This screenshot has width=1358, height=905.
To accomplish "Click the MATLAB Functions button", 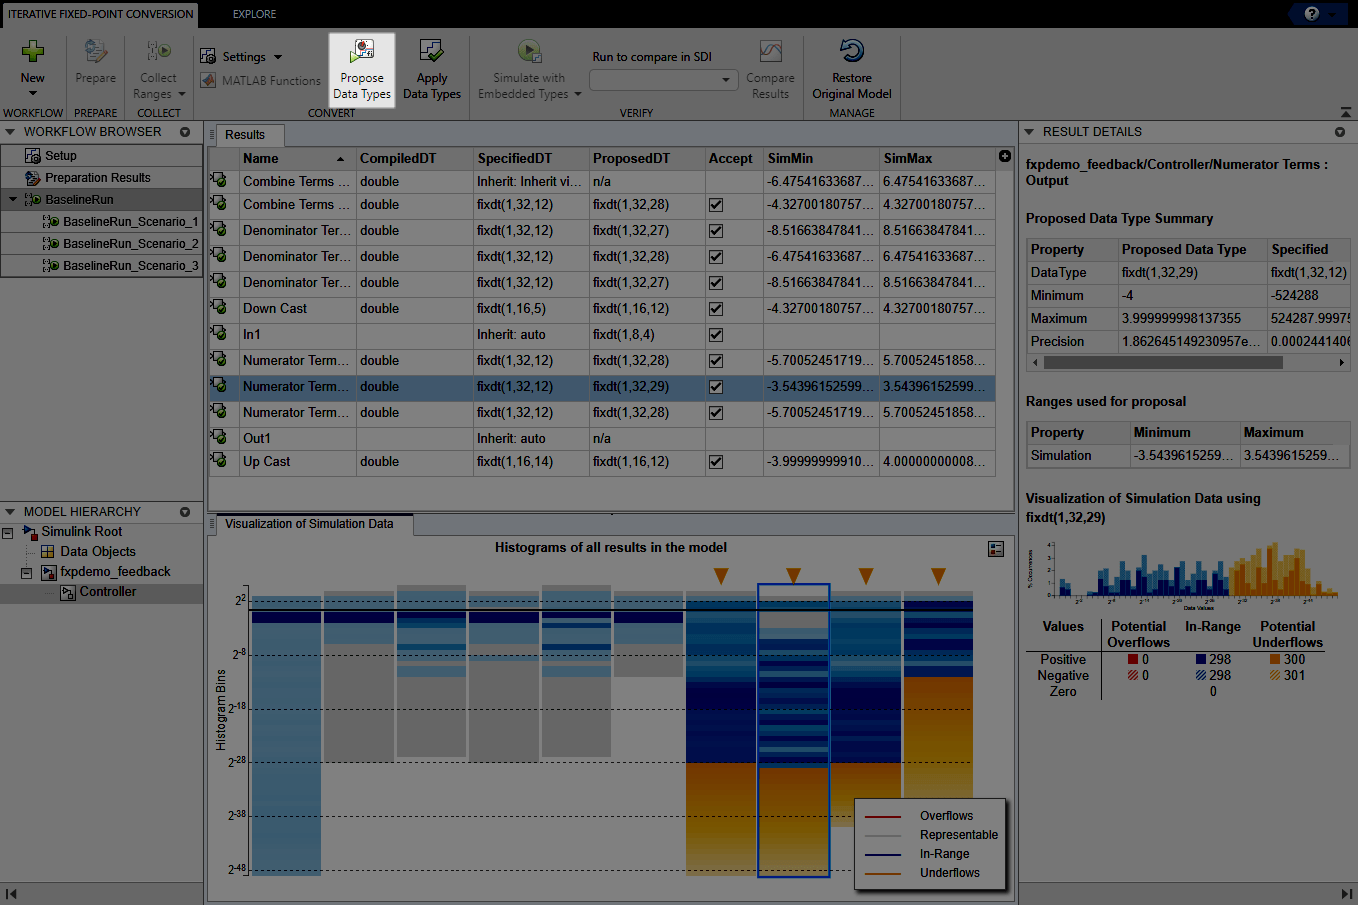I will 260,81.
